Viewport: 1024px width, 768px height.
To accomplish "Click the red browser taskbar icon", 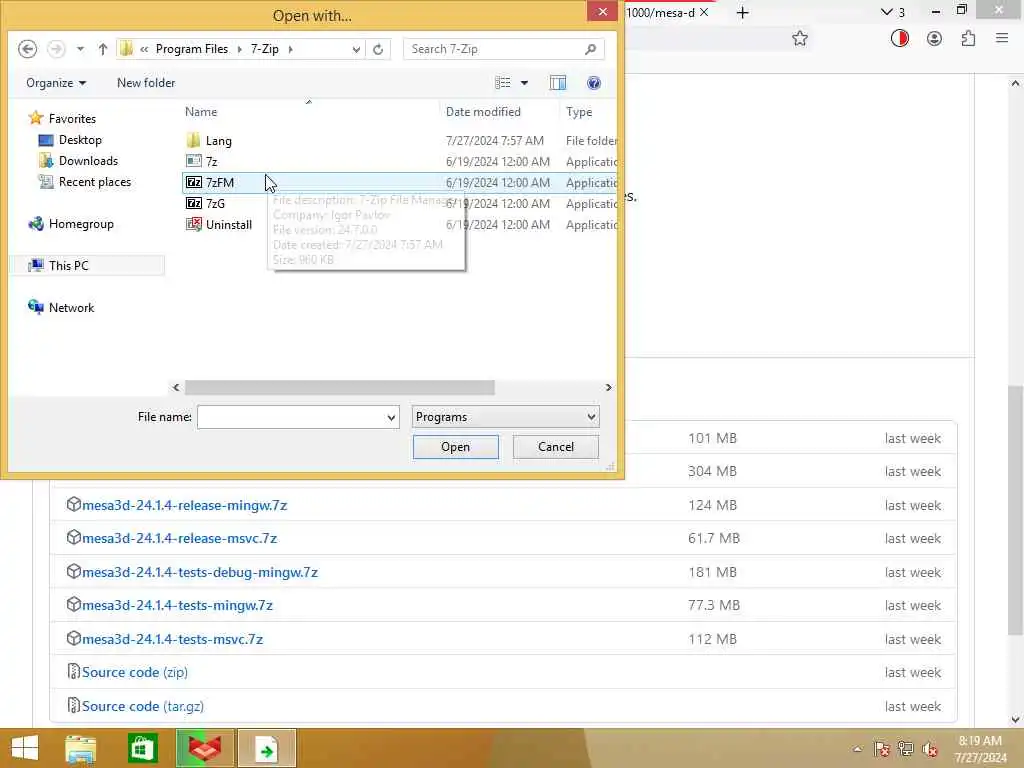I will click(204, 748).
